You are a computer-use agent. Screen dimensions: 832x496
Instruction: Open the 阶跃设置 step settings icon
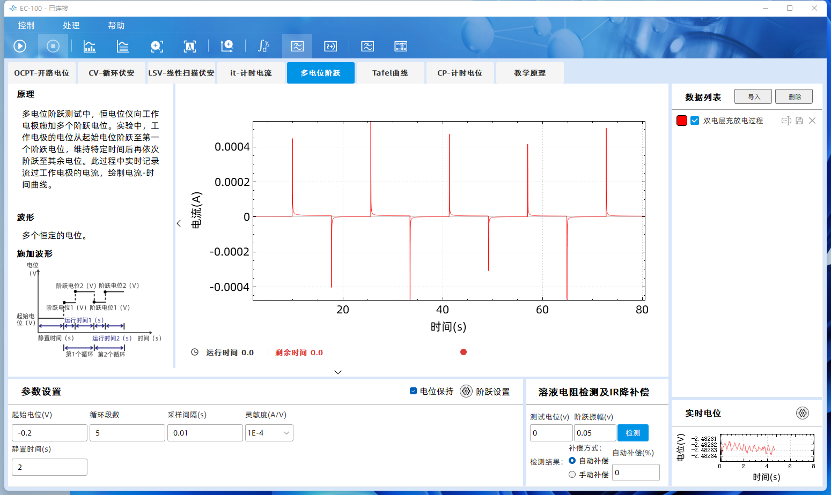click(x=466, y=391)
